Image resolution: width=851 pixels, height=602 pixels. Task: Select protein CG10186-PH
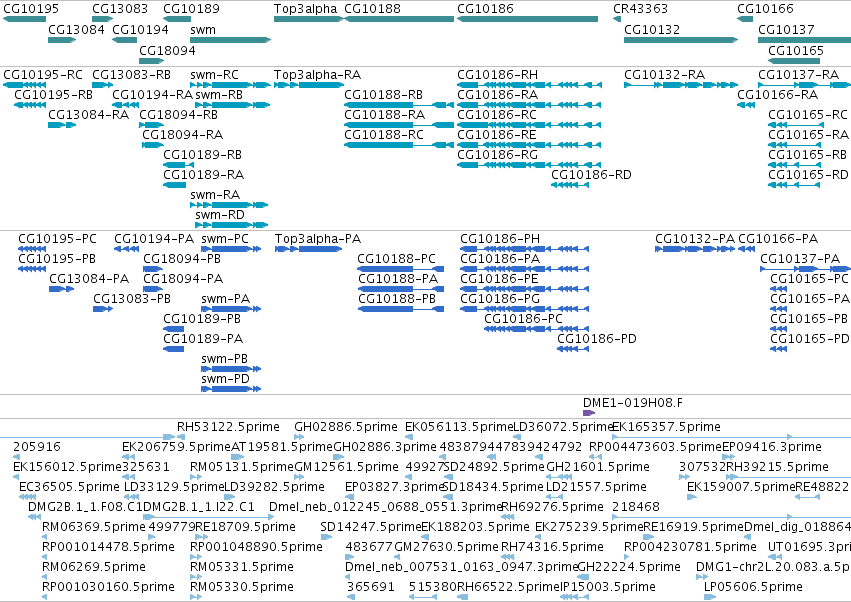click(500, 238)
